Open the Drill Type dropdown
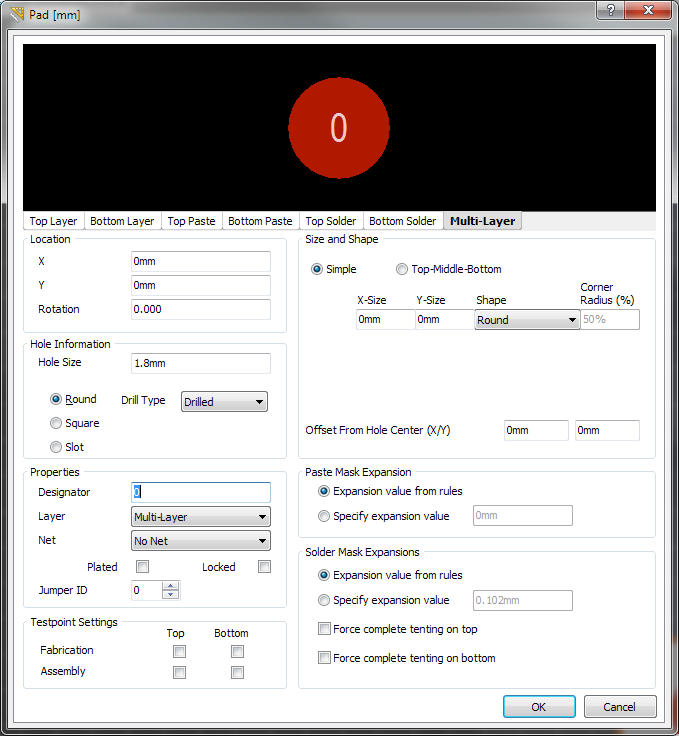679x736 pixels. click(x=224, y=402)
